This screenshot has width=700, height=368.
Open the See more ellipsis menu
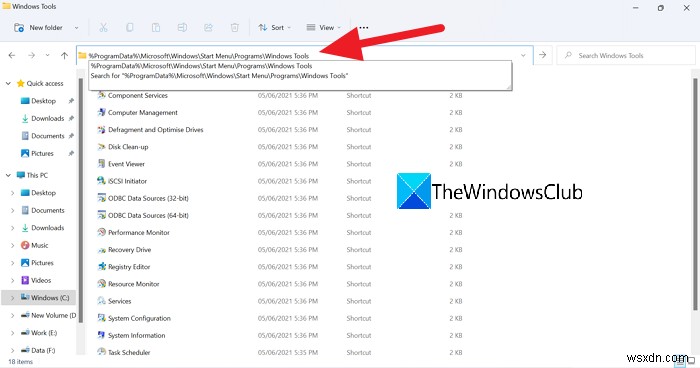[364, 28]
